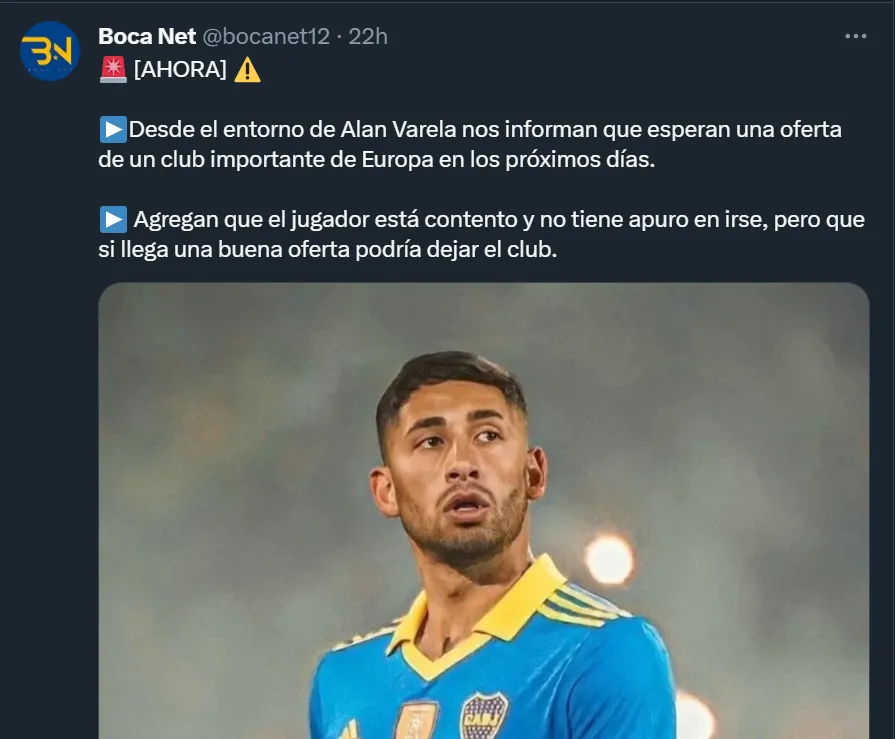Click the gold badge on the jersey
Screen dimensions: 895x739
(x=417, y=720)
